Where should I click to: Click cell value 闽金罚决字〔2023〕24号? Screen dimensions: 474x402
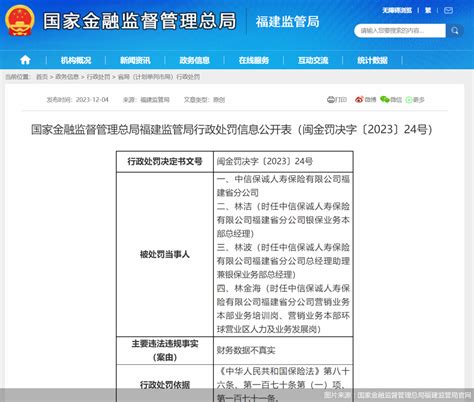click(x=265, y=162)
